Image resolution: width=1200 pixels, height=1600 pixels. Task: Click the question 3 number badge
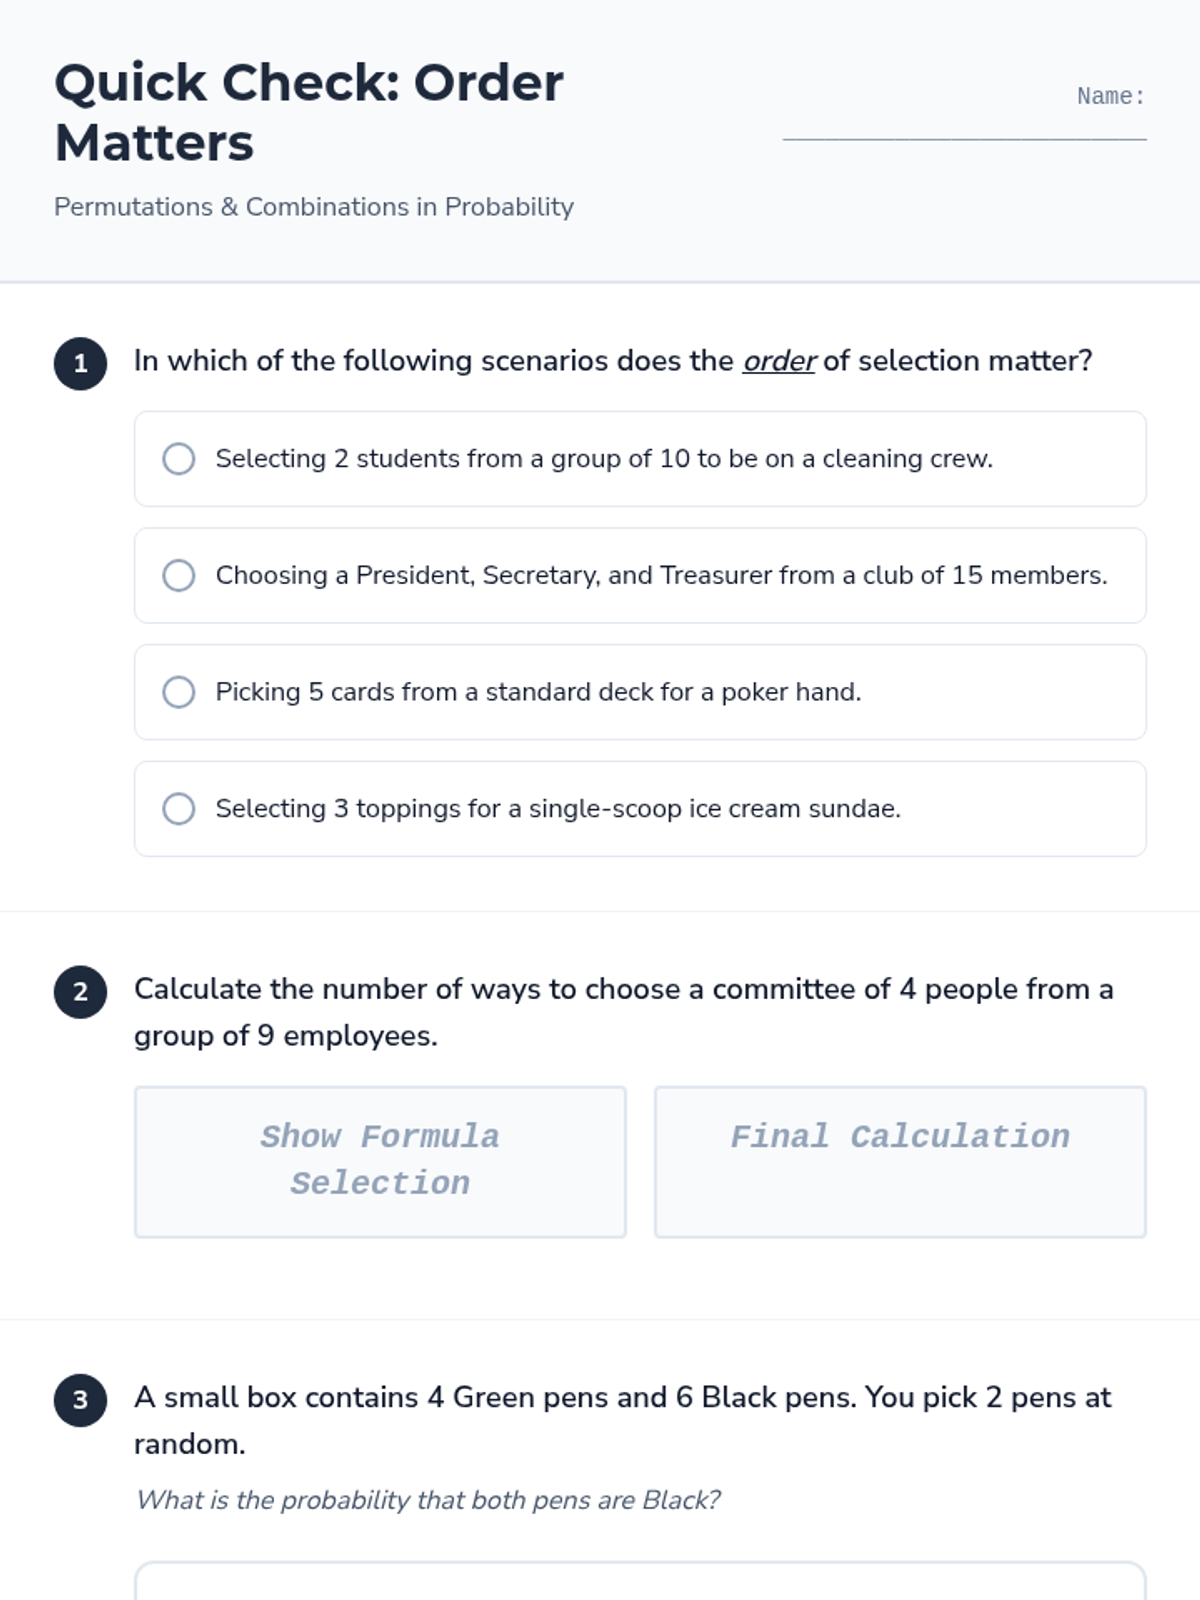80,1399
